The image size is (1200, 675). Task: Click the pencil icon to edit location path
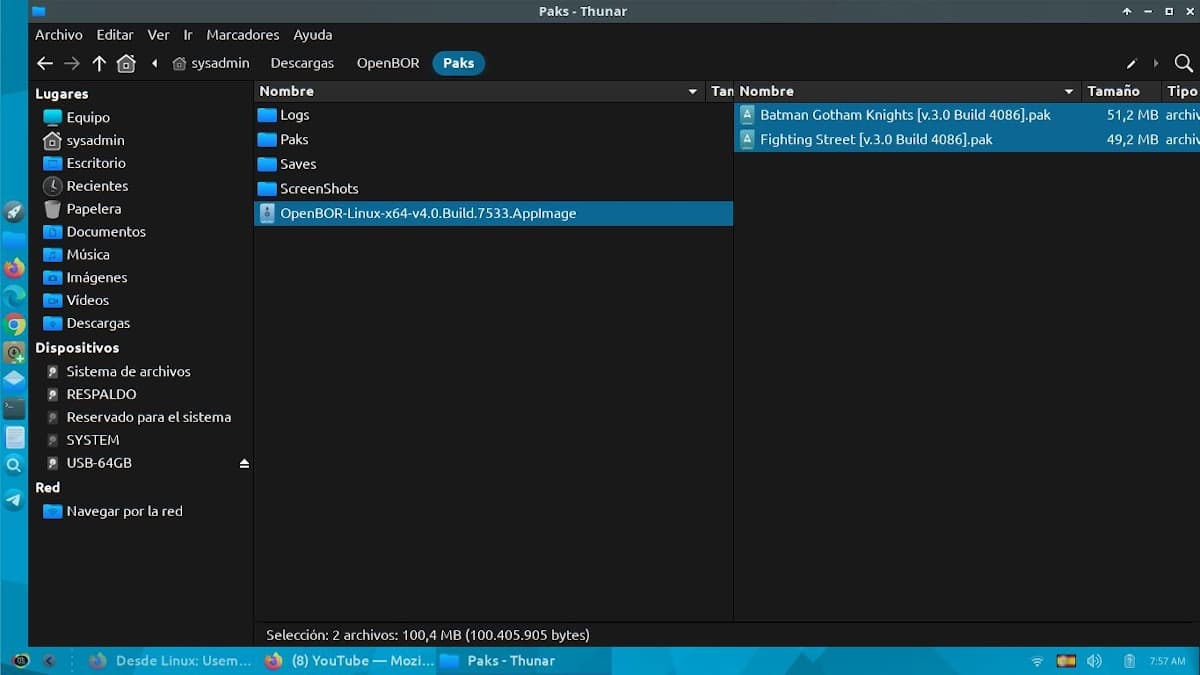click(x=1132, y=63)
